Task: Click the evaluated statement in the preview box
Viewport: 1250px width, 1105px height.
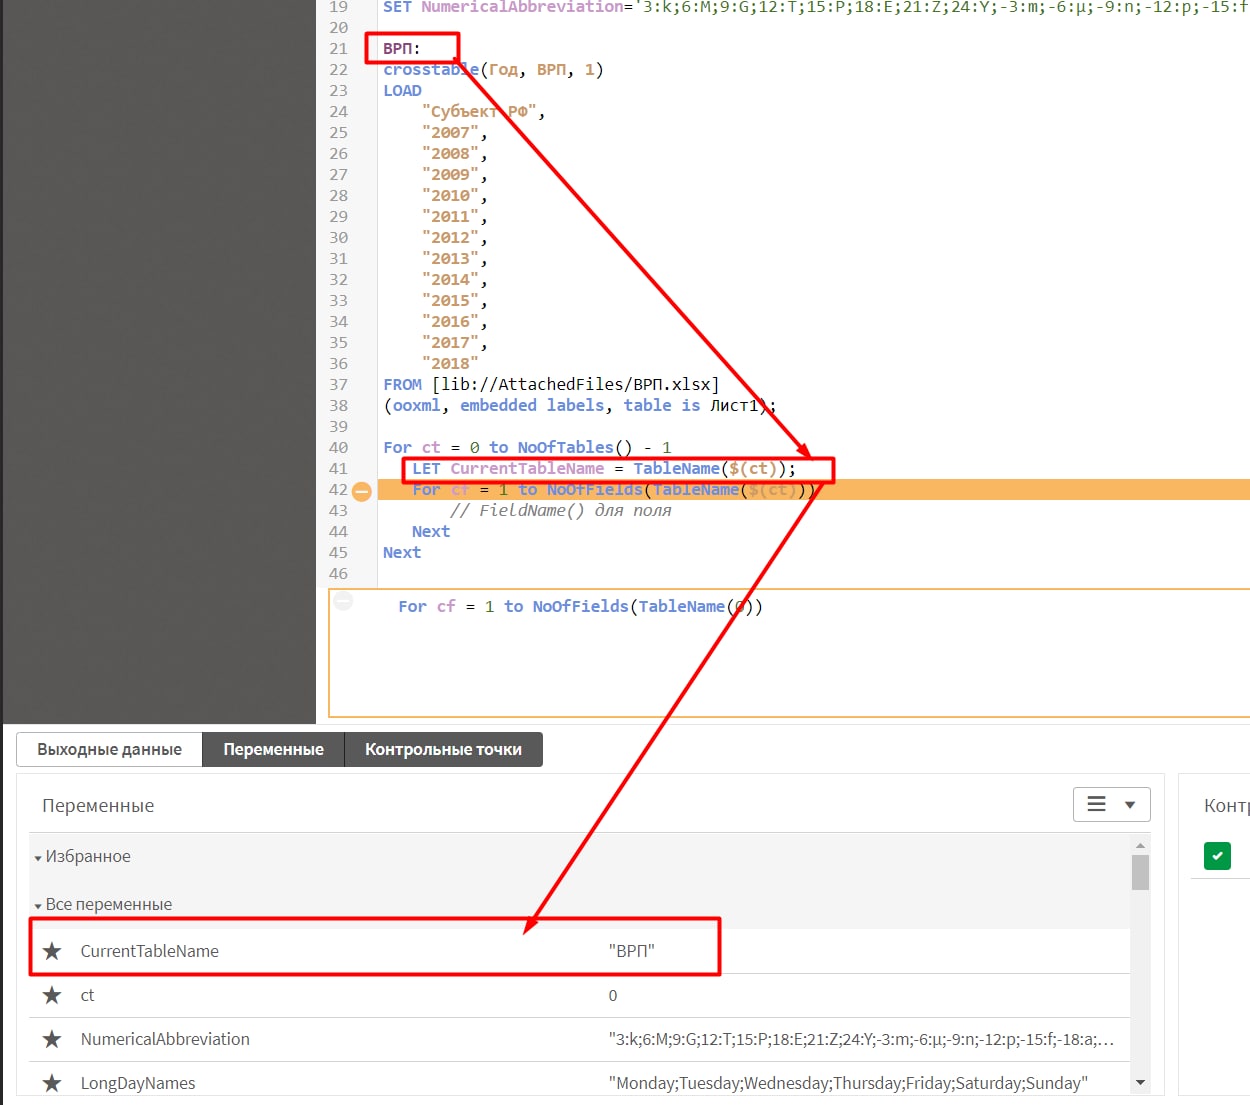Action: pyautogui.click(x=580, y=606)
